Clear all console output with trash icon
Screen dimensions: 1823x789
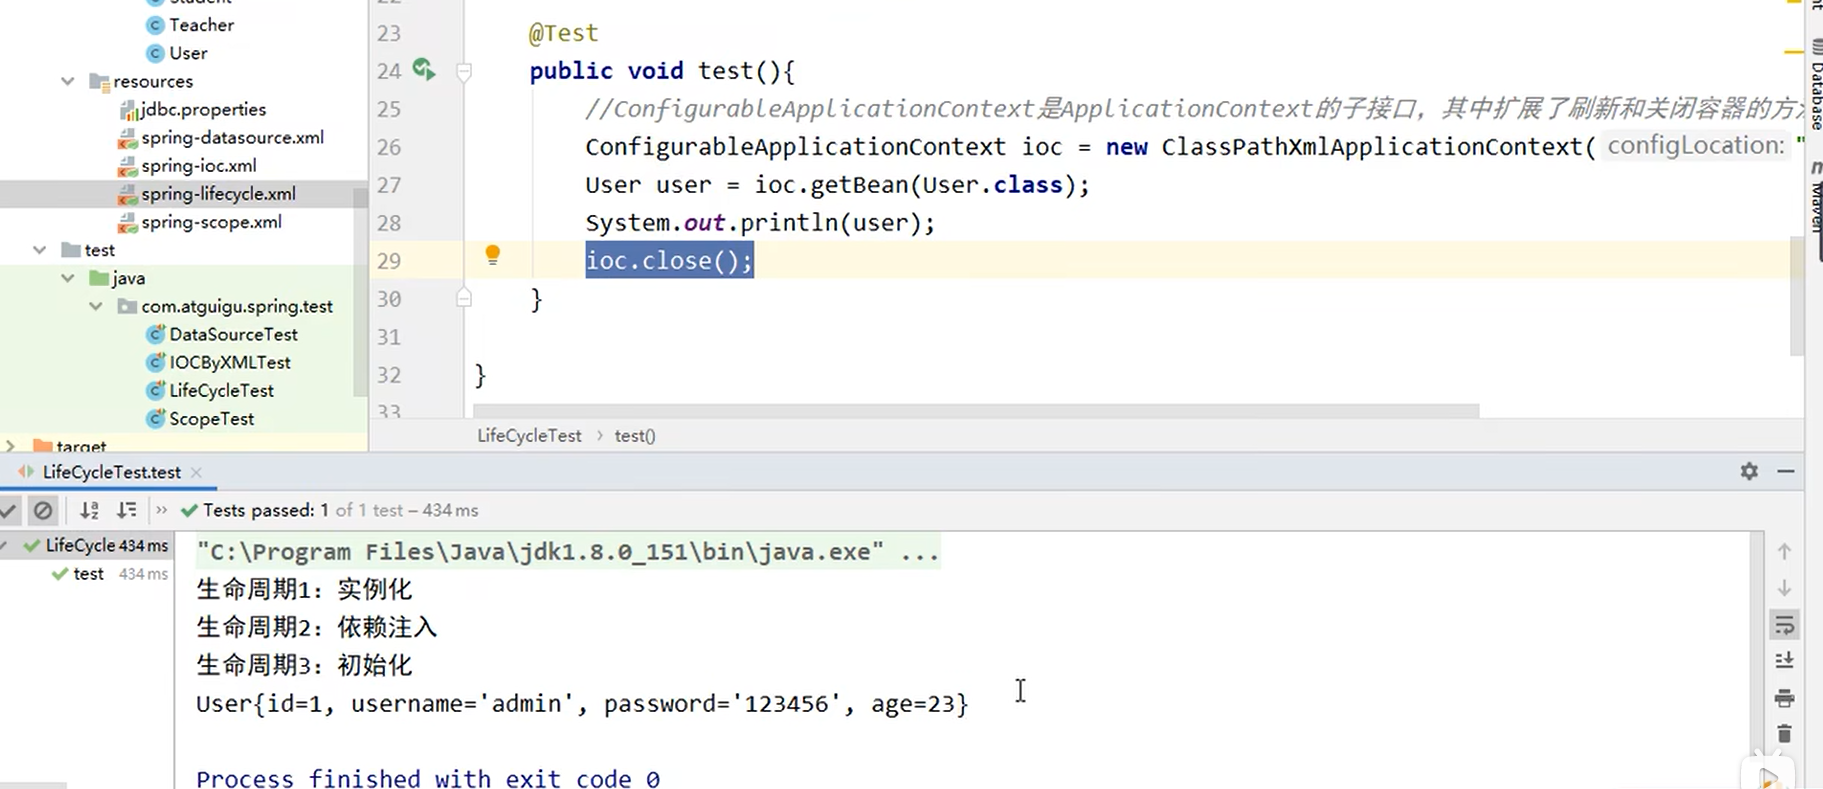coord(1784,734)
